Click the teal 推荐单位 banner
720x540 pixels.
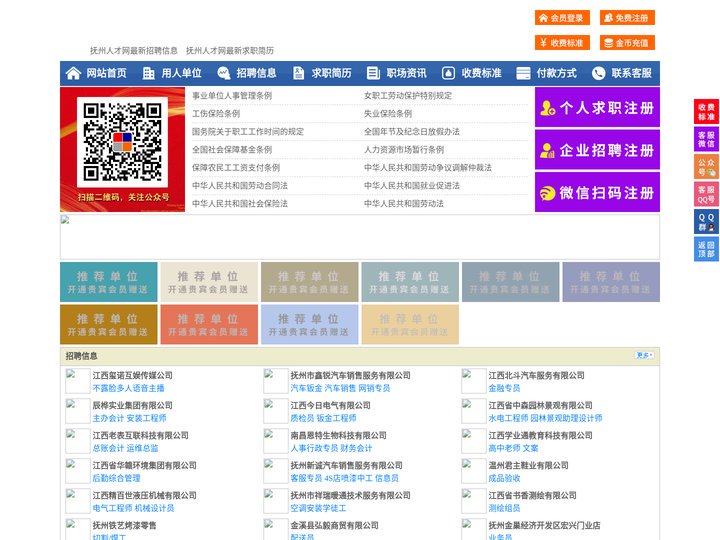(109, 282)
